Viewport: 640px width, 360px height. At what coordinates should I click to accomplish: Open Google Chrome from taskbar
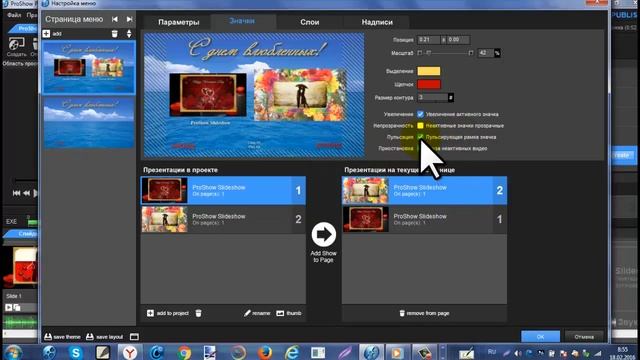(184, 352)
